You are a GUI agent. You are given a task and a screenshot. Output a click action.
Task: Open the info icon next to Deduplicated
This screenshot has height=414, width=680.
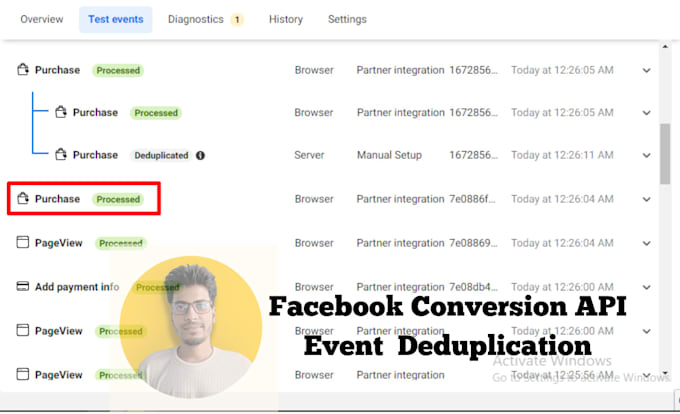(200, 155)
